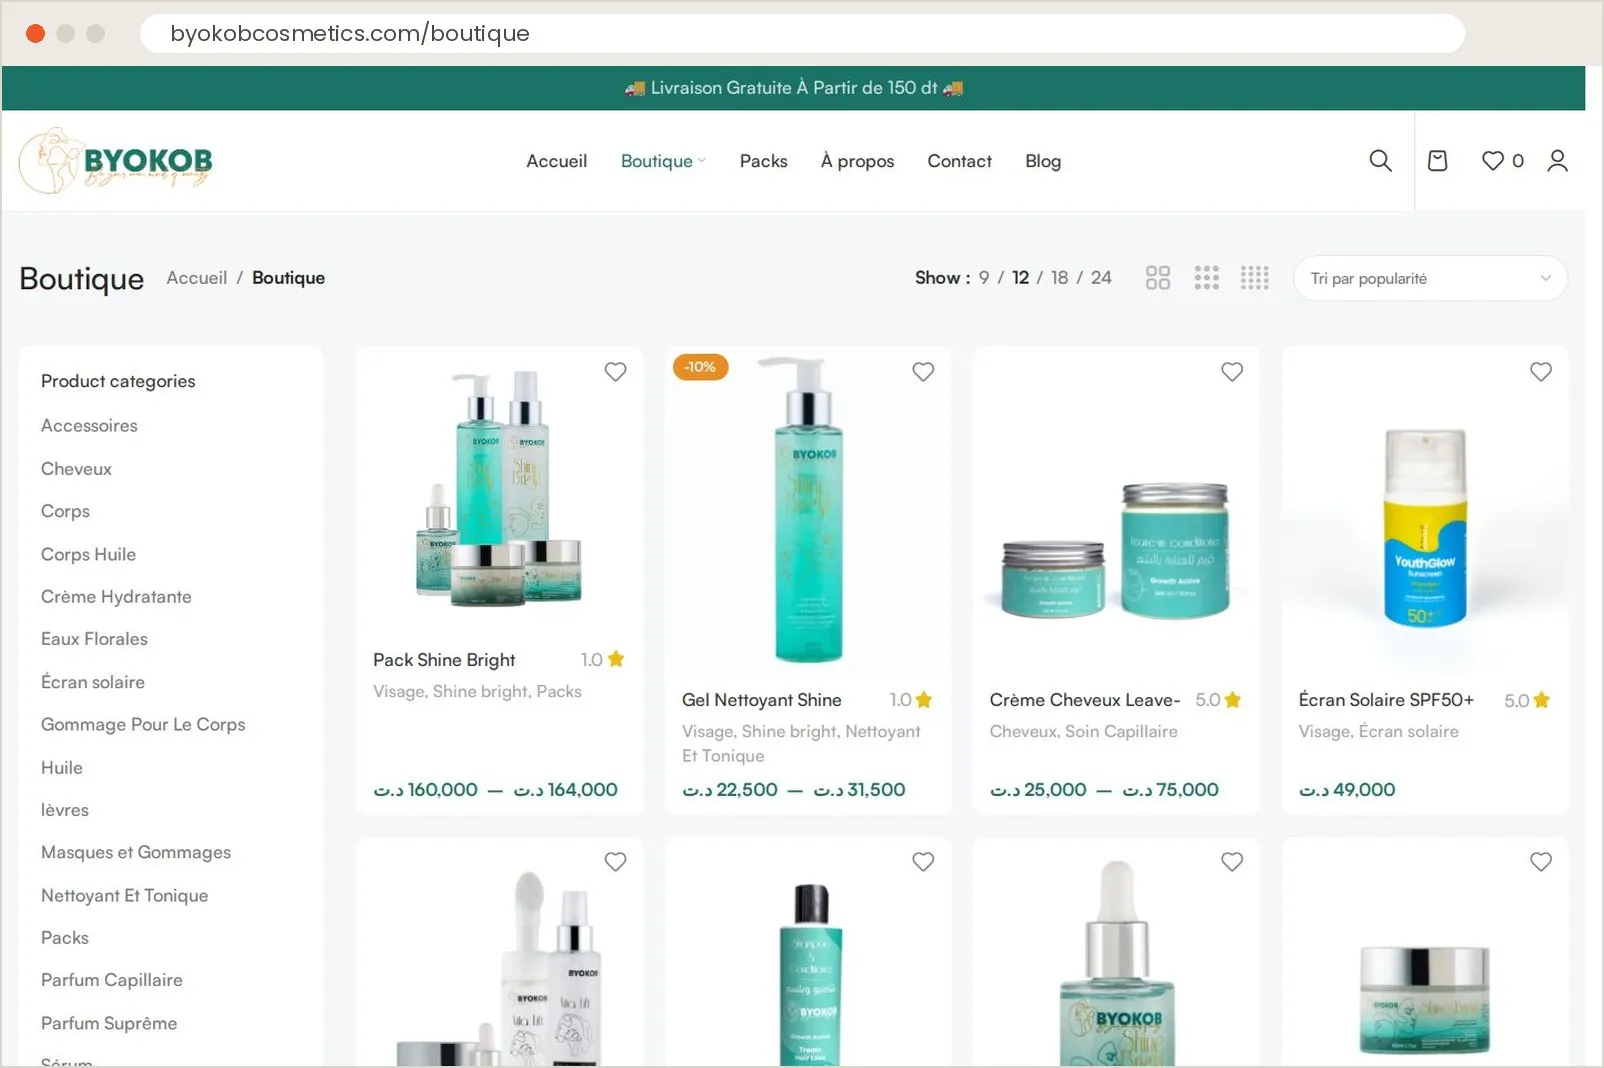Image resolution: width=1604 pixels, height=1068 pixels.
Task: Open the Crème Hydratante category
Action: pos(116,597)
